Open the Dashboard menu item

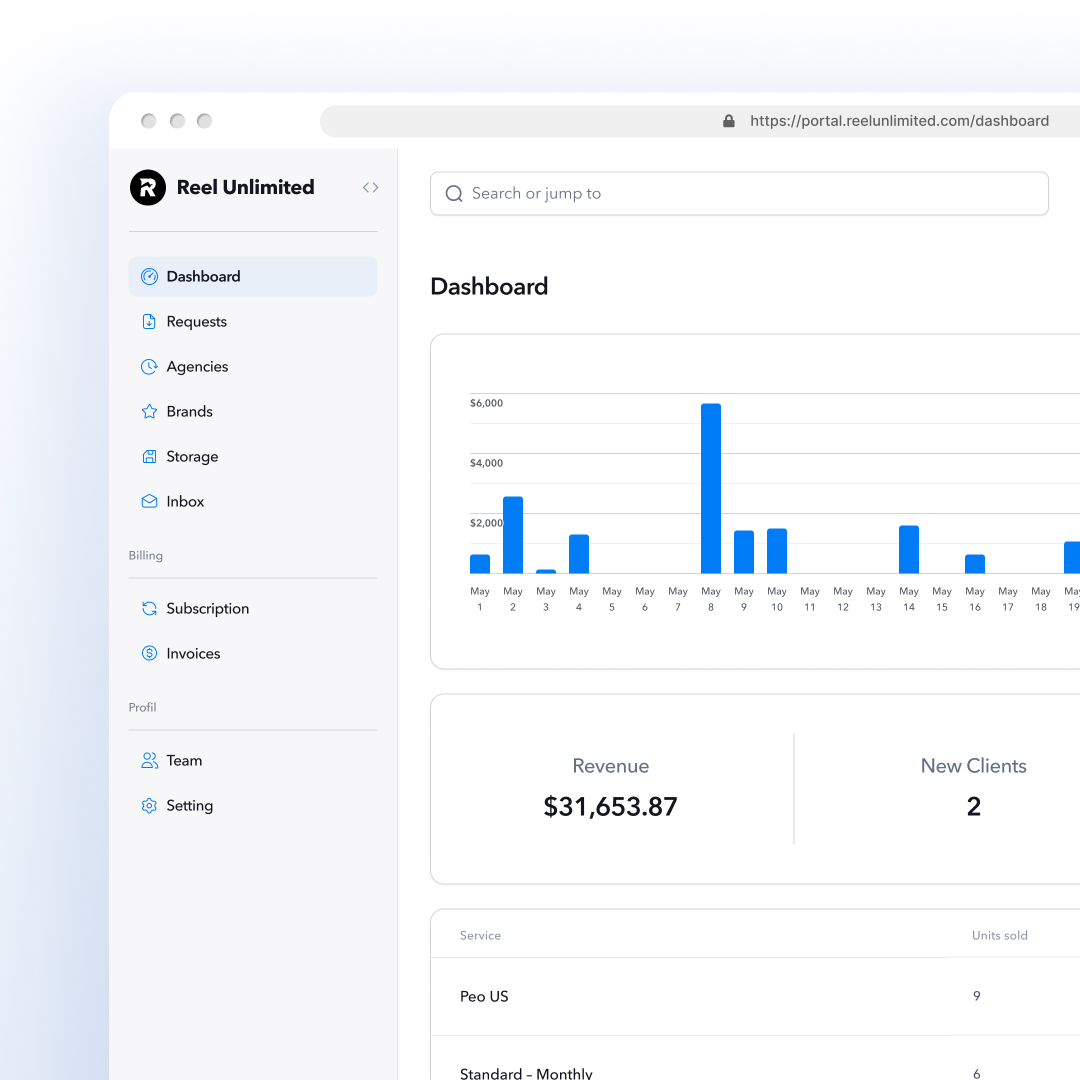[253, 276]
